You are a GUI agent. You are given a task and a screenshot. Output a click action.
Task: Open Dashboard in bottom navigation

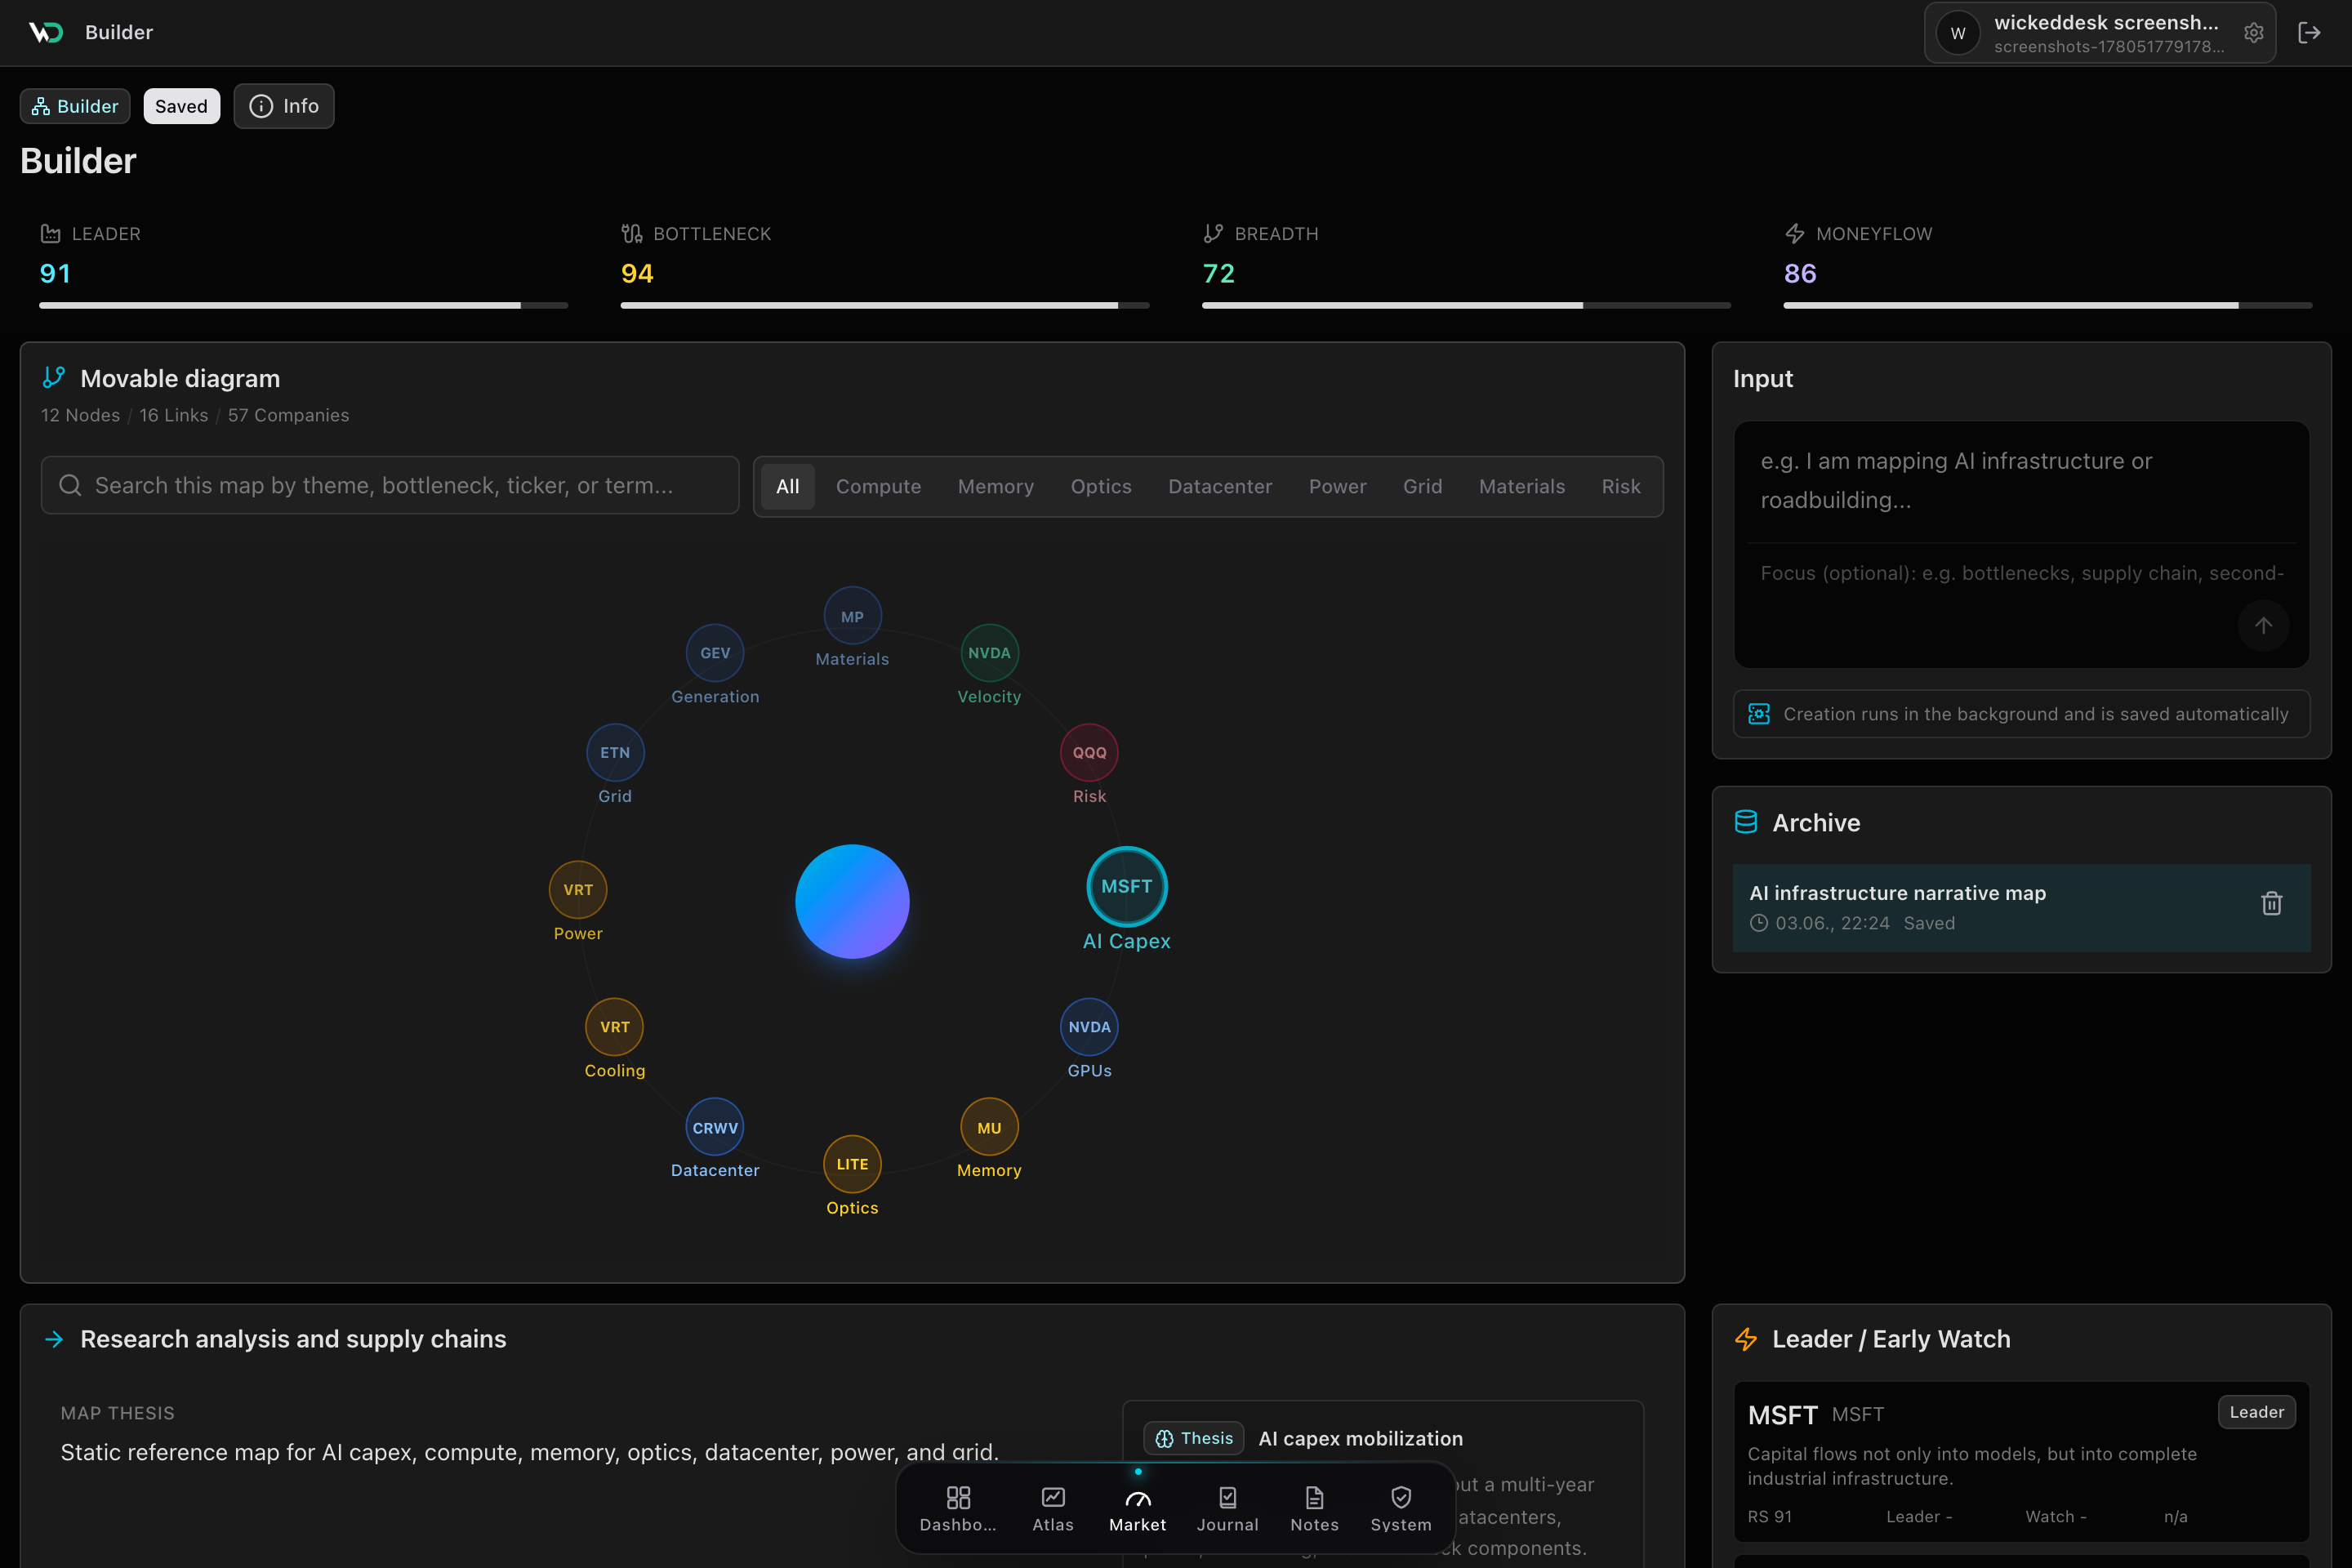click(x=958, y=1508)
